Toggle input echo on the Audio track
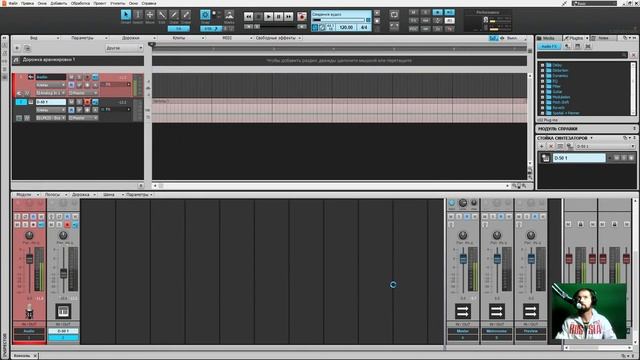Image resolution: width=640 pixels, height=360 pixels. (x=95, y=77)
